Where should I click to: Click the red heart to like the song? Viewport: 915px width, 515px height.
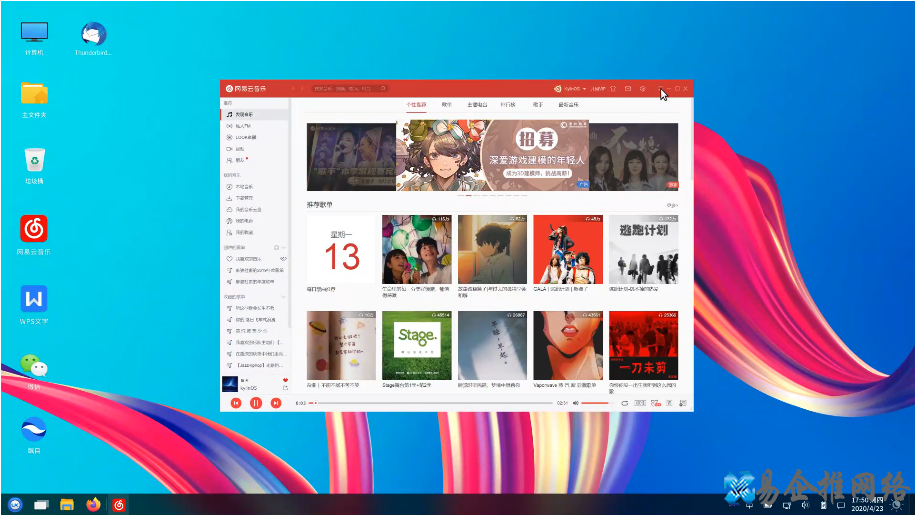click(x=285, y=381)
